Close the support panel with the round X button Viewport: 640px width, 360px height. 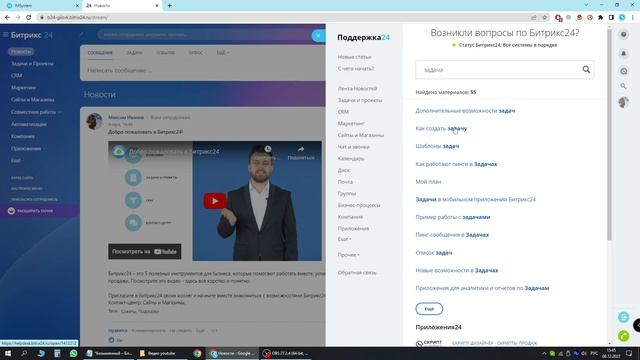point(319,36)
